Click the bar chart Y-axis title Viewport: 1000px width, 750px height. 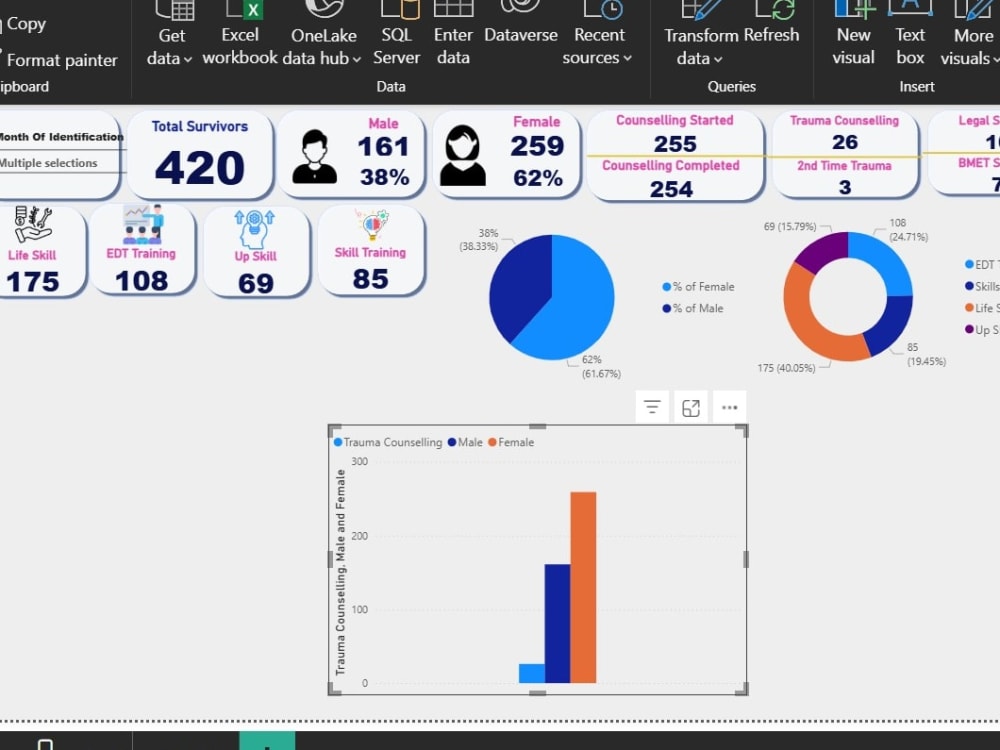[340, 572]
